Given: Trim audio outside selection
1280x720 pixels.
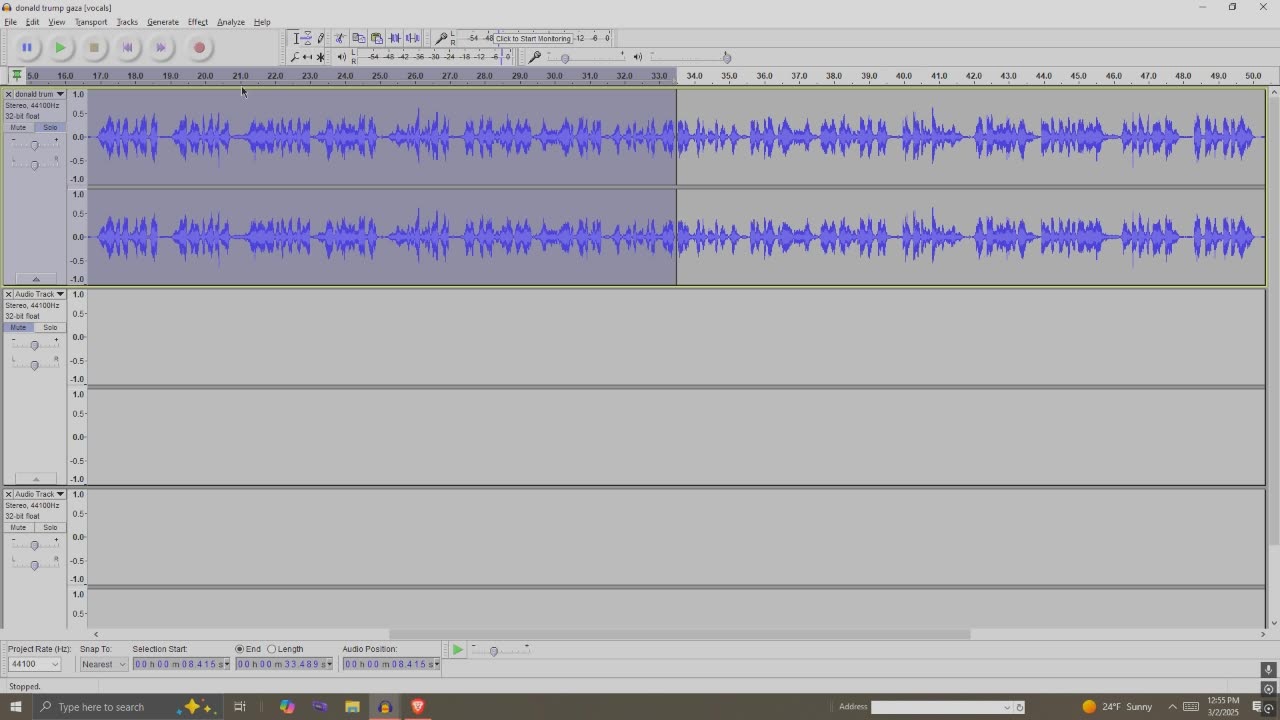Looking at the screenshot, I should click(x=394, y=38).
